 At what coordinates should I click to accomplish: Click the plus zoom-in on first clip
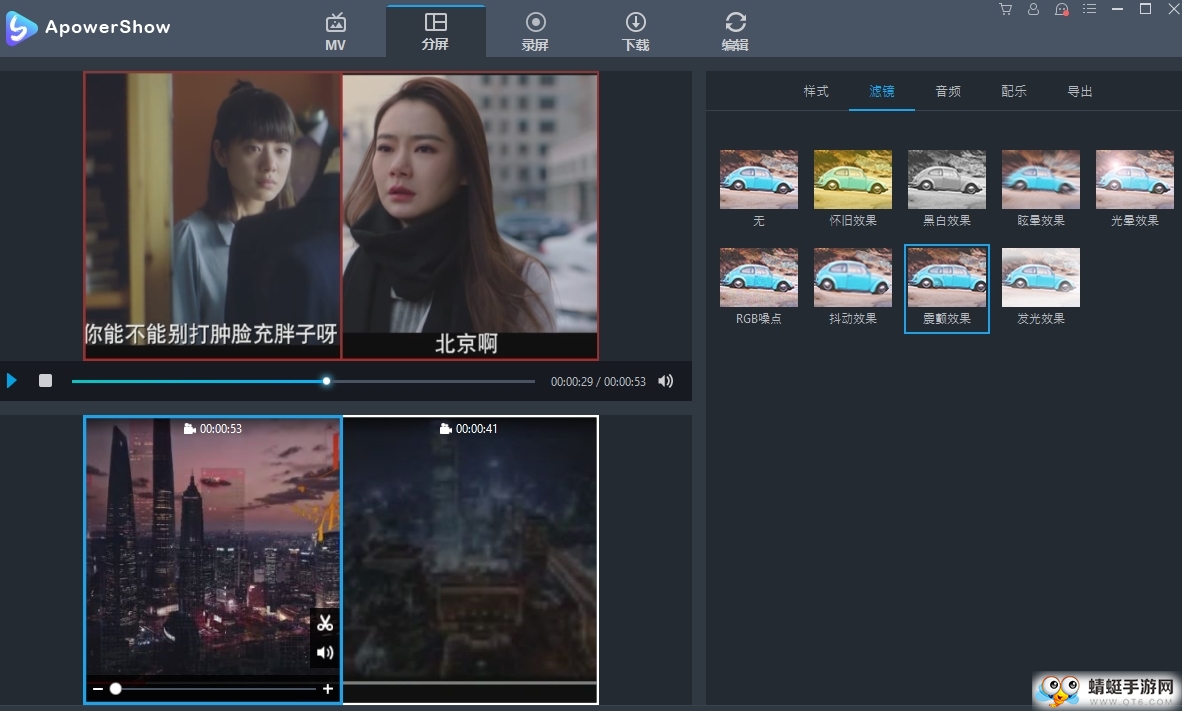coord(328,688)
